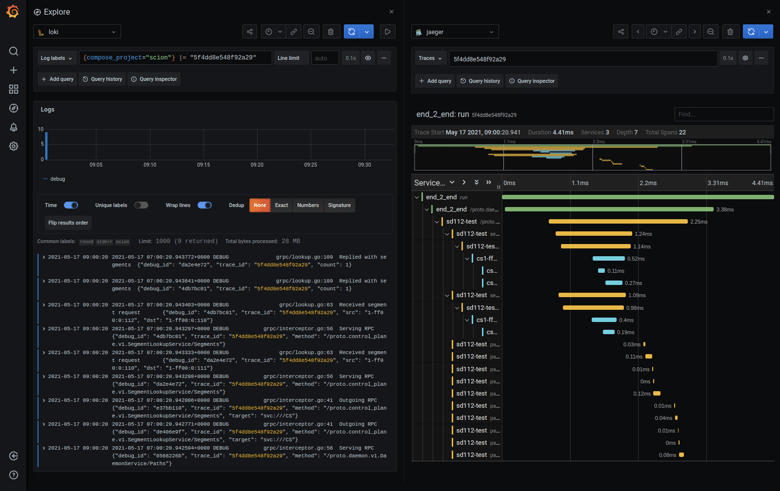The height and width of the screenshot is (491, 780).
Task: Click the share icon in jaeger pane toolbar
Action: tap(621, 32)
